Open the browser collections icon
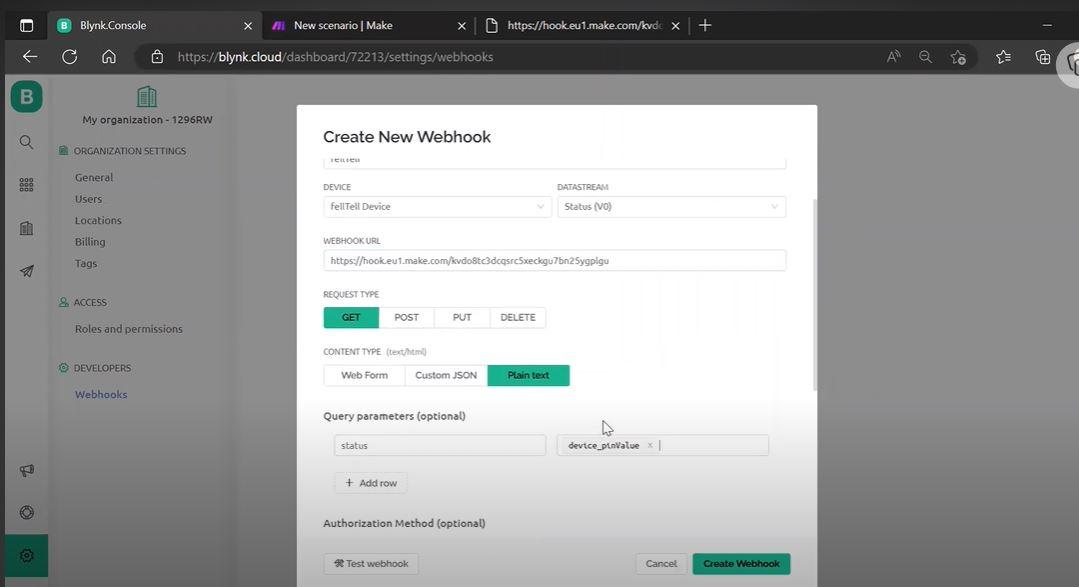1079x587 pixels. click(1043, 56)
